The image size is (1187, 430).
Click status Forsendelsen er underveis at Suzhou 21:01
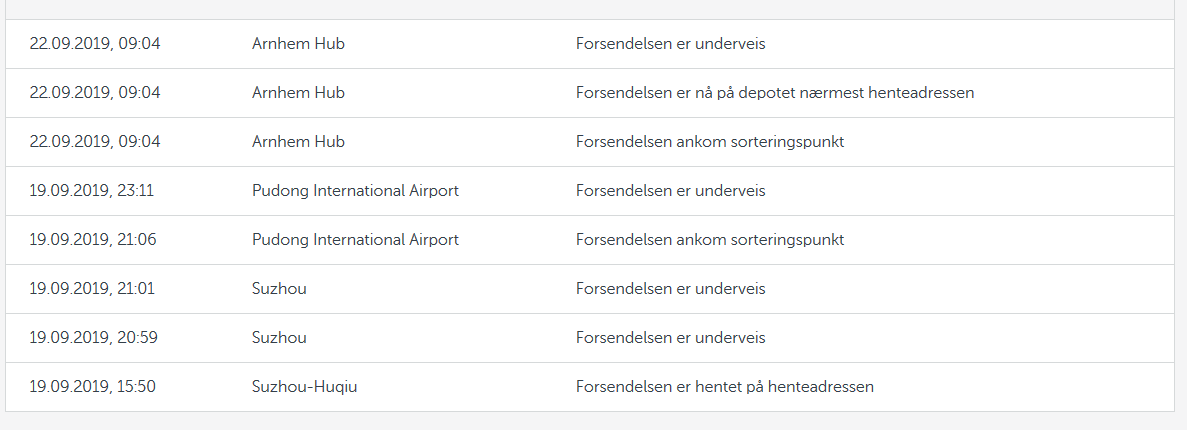pyautogui.click(x=670, y=288)
